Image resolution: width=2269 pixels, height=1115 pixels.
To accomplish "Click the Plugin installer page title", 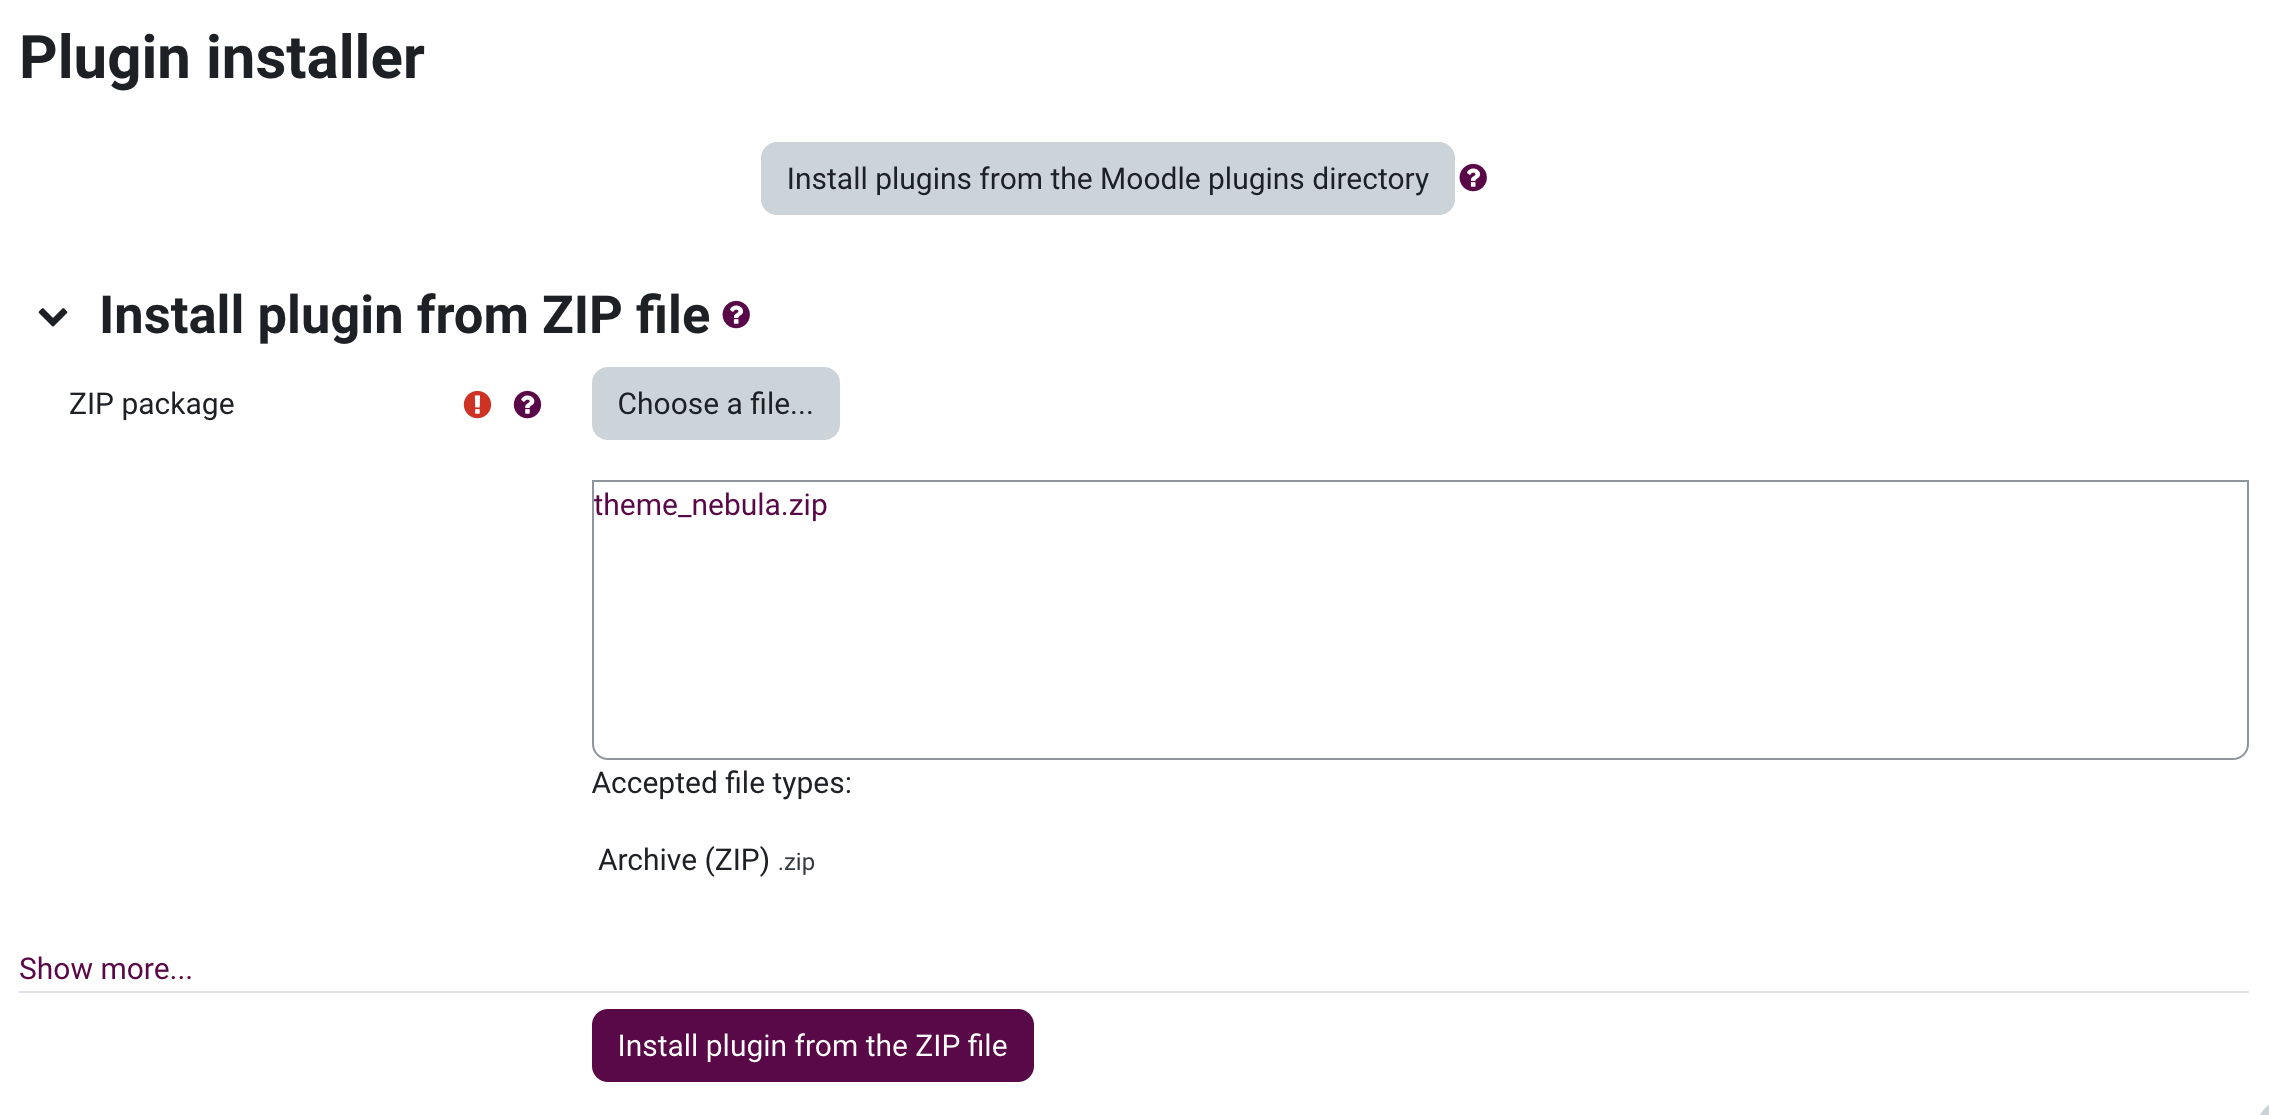I will [222, 57].
